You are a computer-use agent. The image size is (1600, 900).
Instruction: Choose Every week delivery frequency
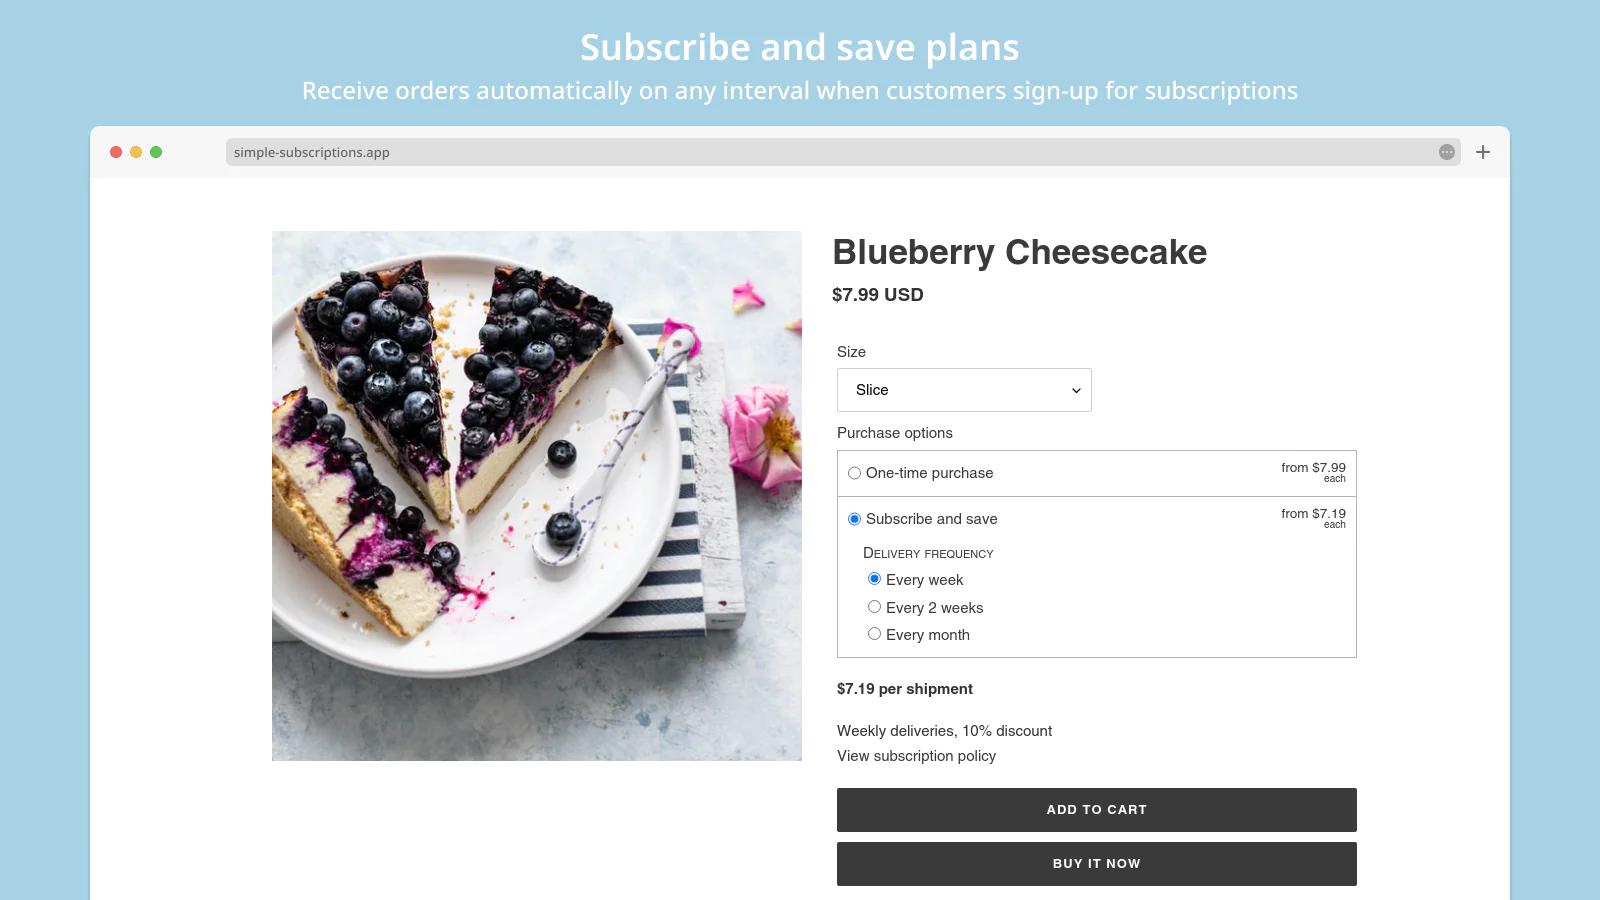(875, 579)
